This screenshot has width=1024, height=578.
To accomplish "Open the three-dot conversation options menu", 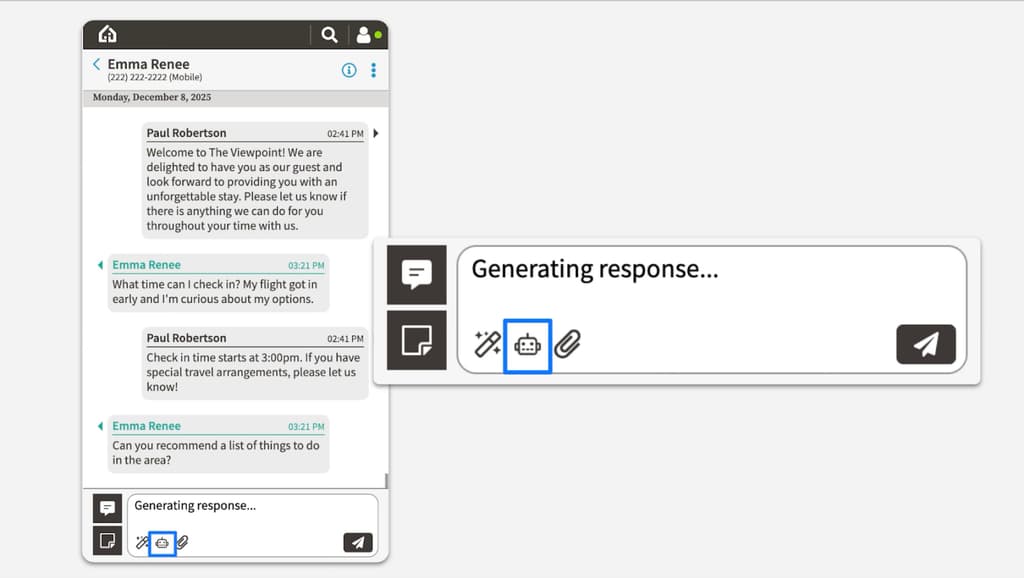I will click(373, 70).
